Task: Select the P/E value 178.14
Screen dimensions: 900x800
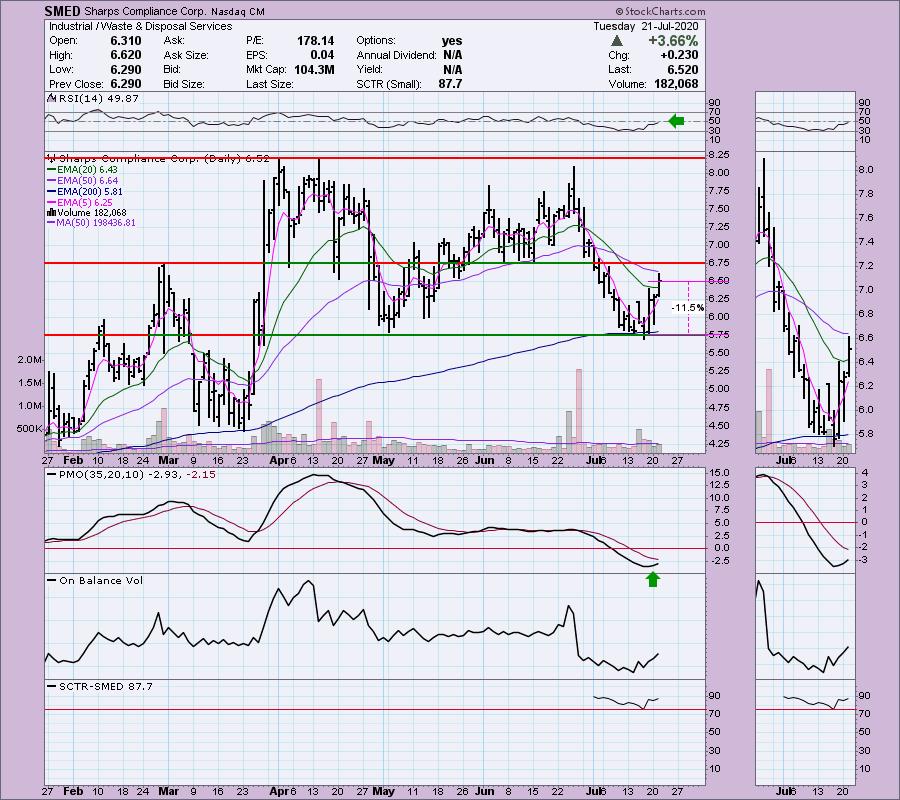Action: pos(315,41)
